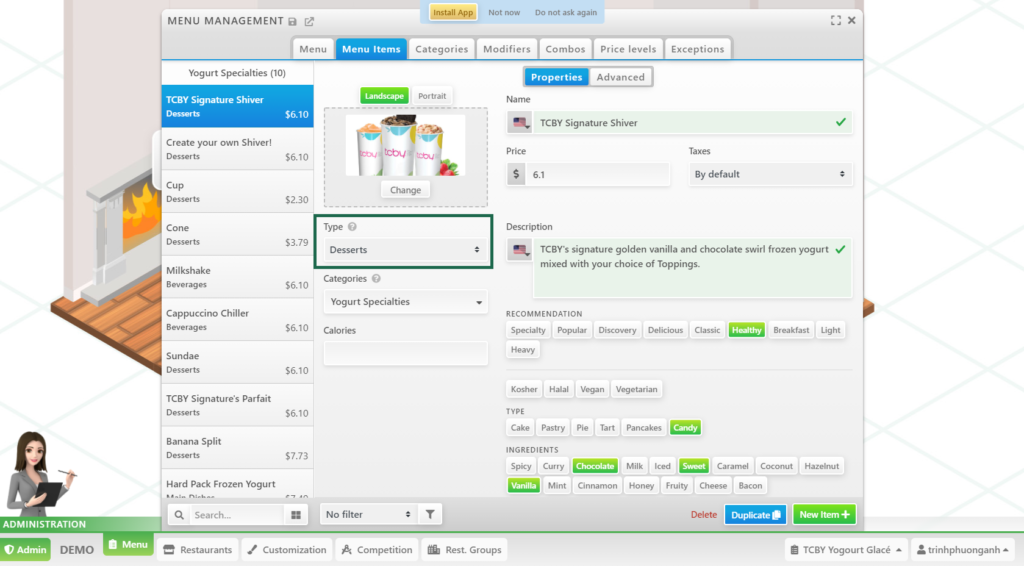Image resolution: width=1024 pixels, height=566 pixels.
Task: Open the Taxes dropdown set to By default
Action: 771,174
